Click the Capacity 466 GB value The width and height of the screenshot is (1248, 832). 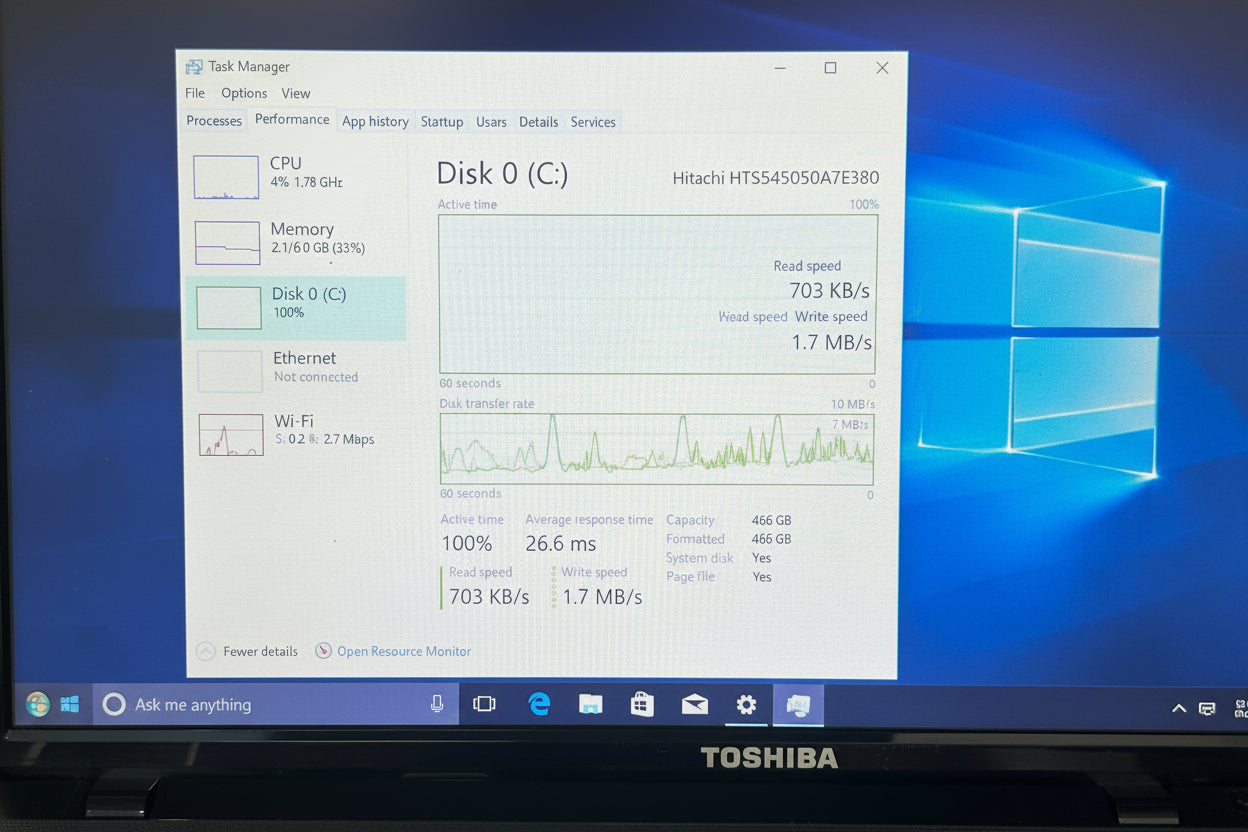point(771,520)
